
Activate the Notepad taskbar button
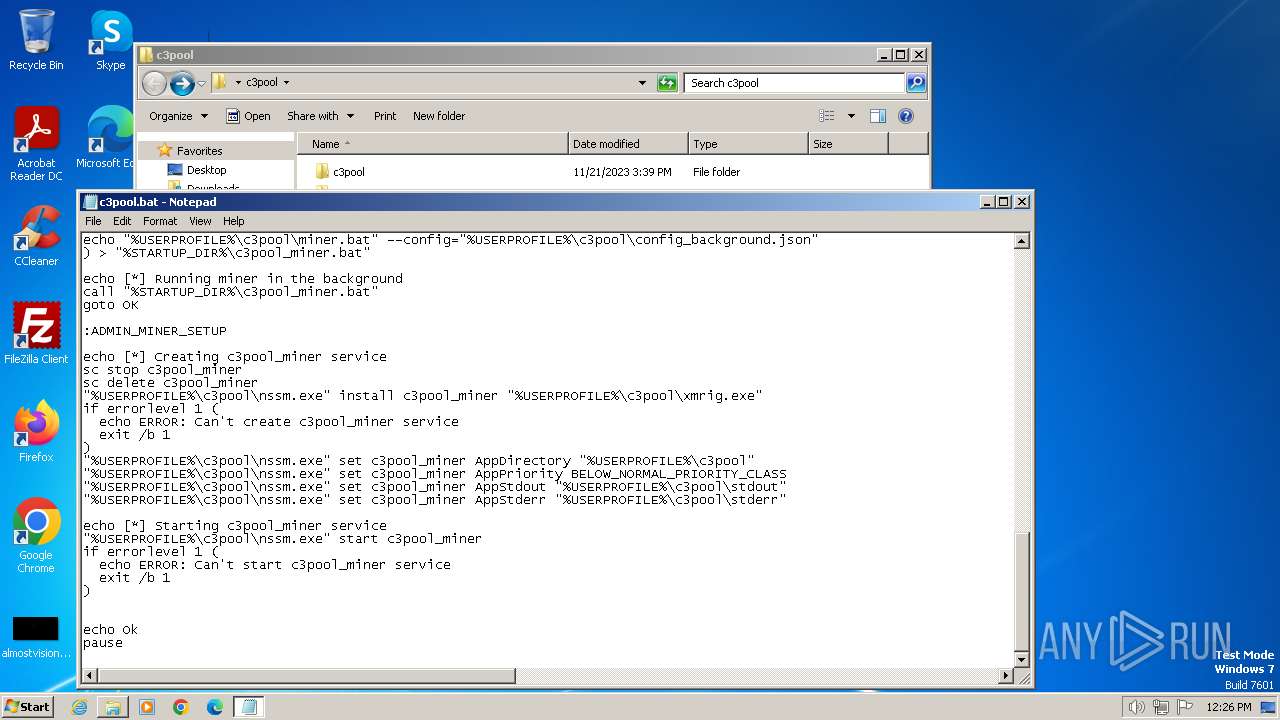click(249, 707)
